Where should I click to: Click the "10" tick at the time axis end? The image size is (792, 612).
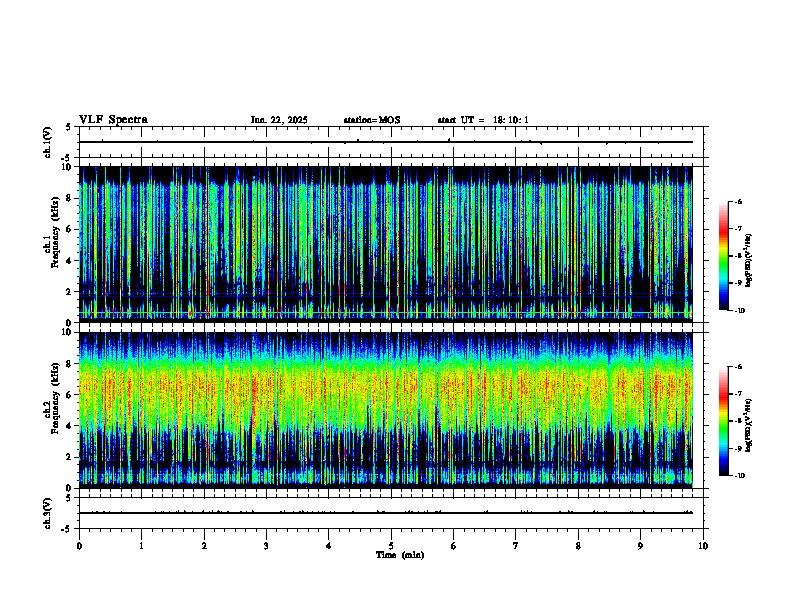click(703, 546)
